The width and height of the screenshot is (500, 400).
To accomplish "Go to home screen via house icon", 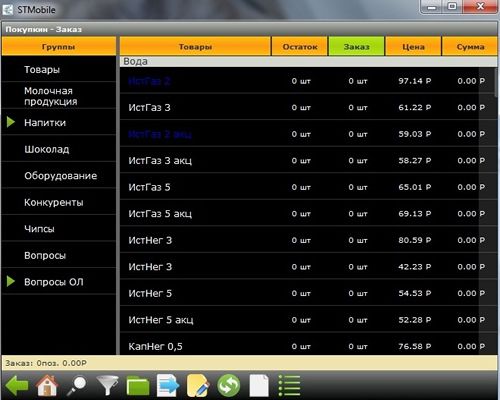I will (47, 385).
